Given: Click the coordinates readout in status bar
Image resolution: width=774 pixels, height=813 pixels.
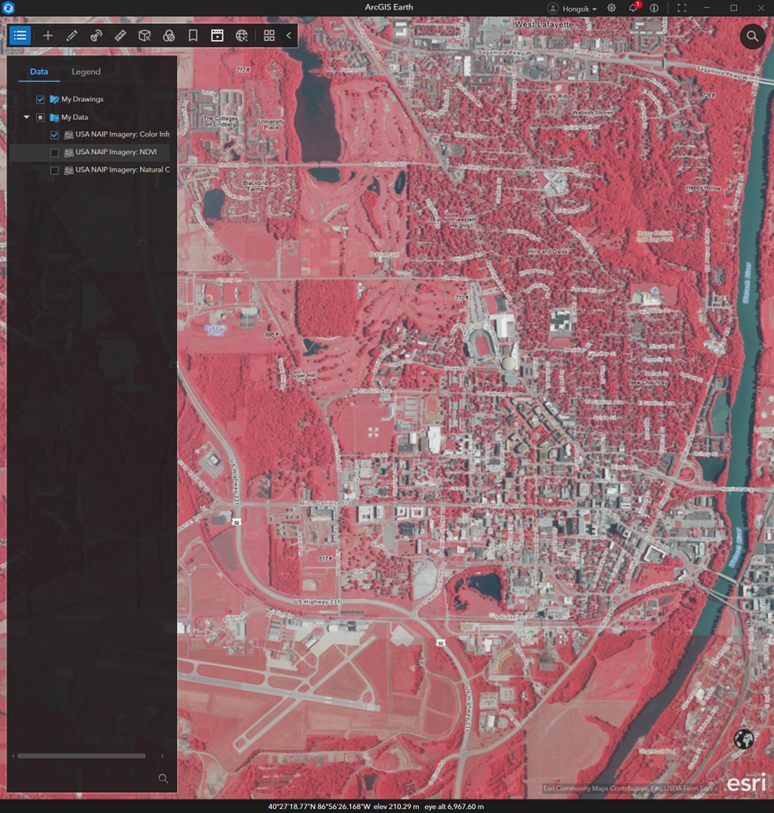Looking at the screenshot, I should tap(319, 807).
